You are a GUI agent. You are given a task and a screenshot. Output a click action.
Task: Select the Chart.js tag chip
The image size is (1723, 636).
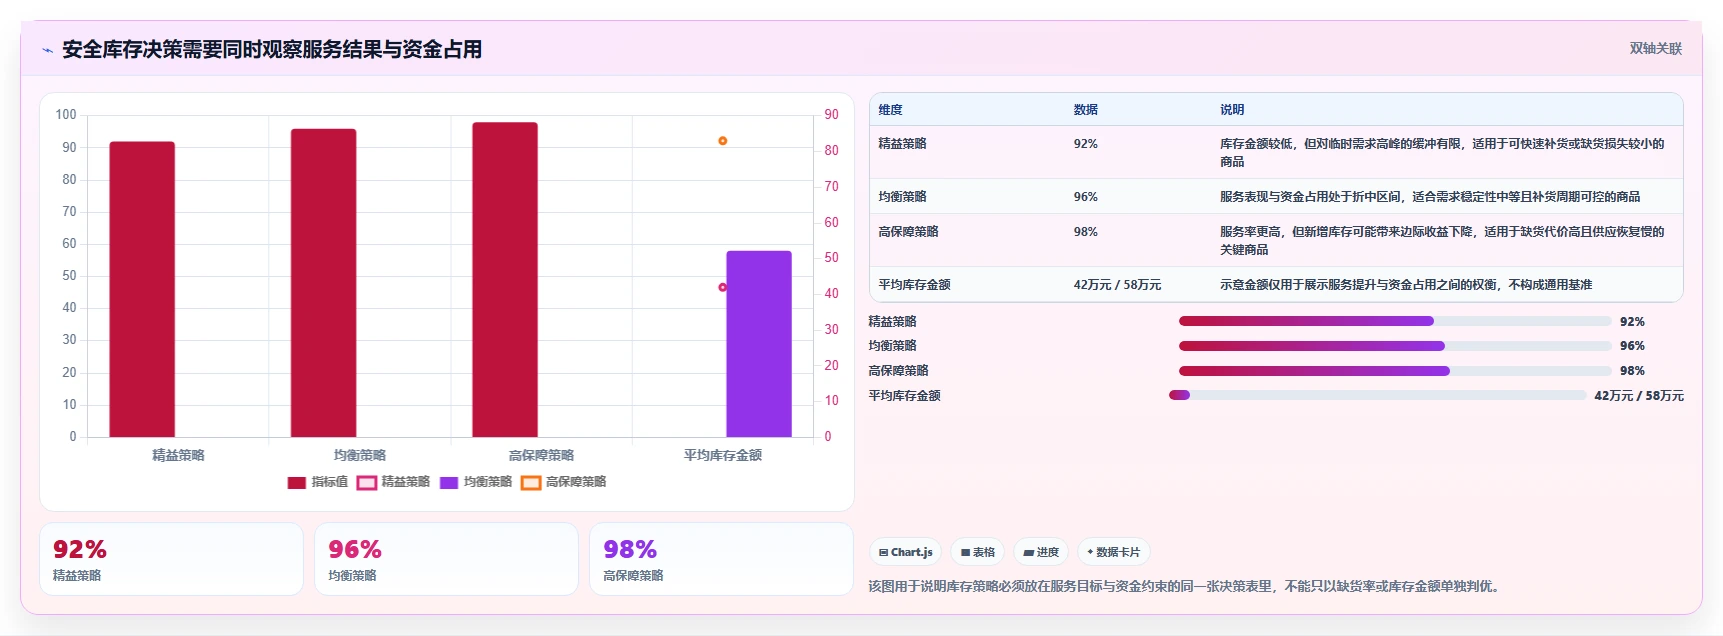[905, 552]
